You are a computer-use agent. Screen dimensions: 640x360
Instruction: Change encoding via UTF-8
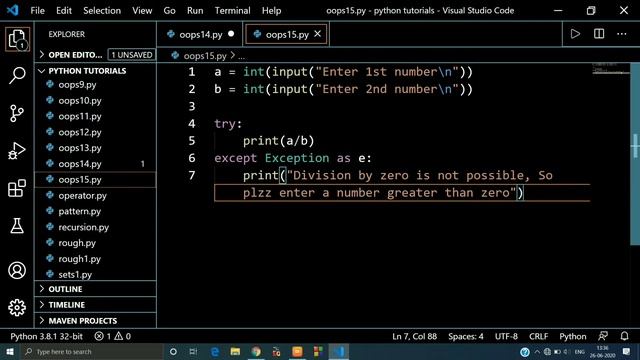506,336
